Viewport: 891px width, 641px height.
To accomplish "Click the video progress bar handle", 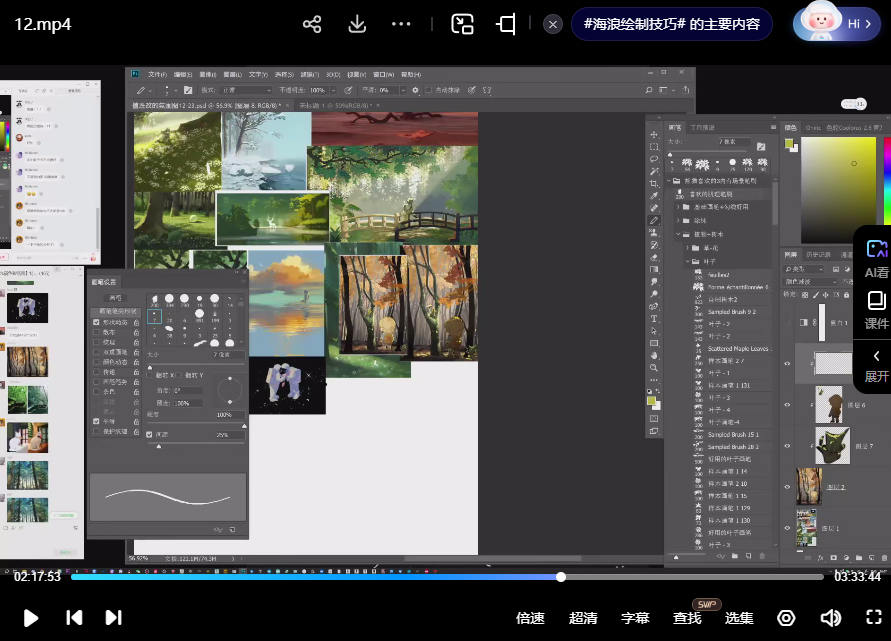I will pos(561,577).
